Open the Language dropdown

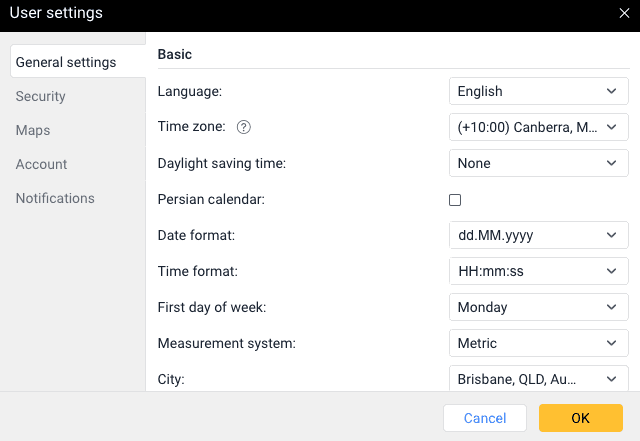tap(538, 91)
